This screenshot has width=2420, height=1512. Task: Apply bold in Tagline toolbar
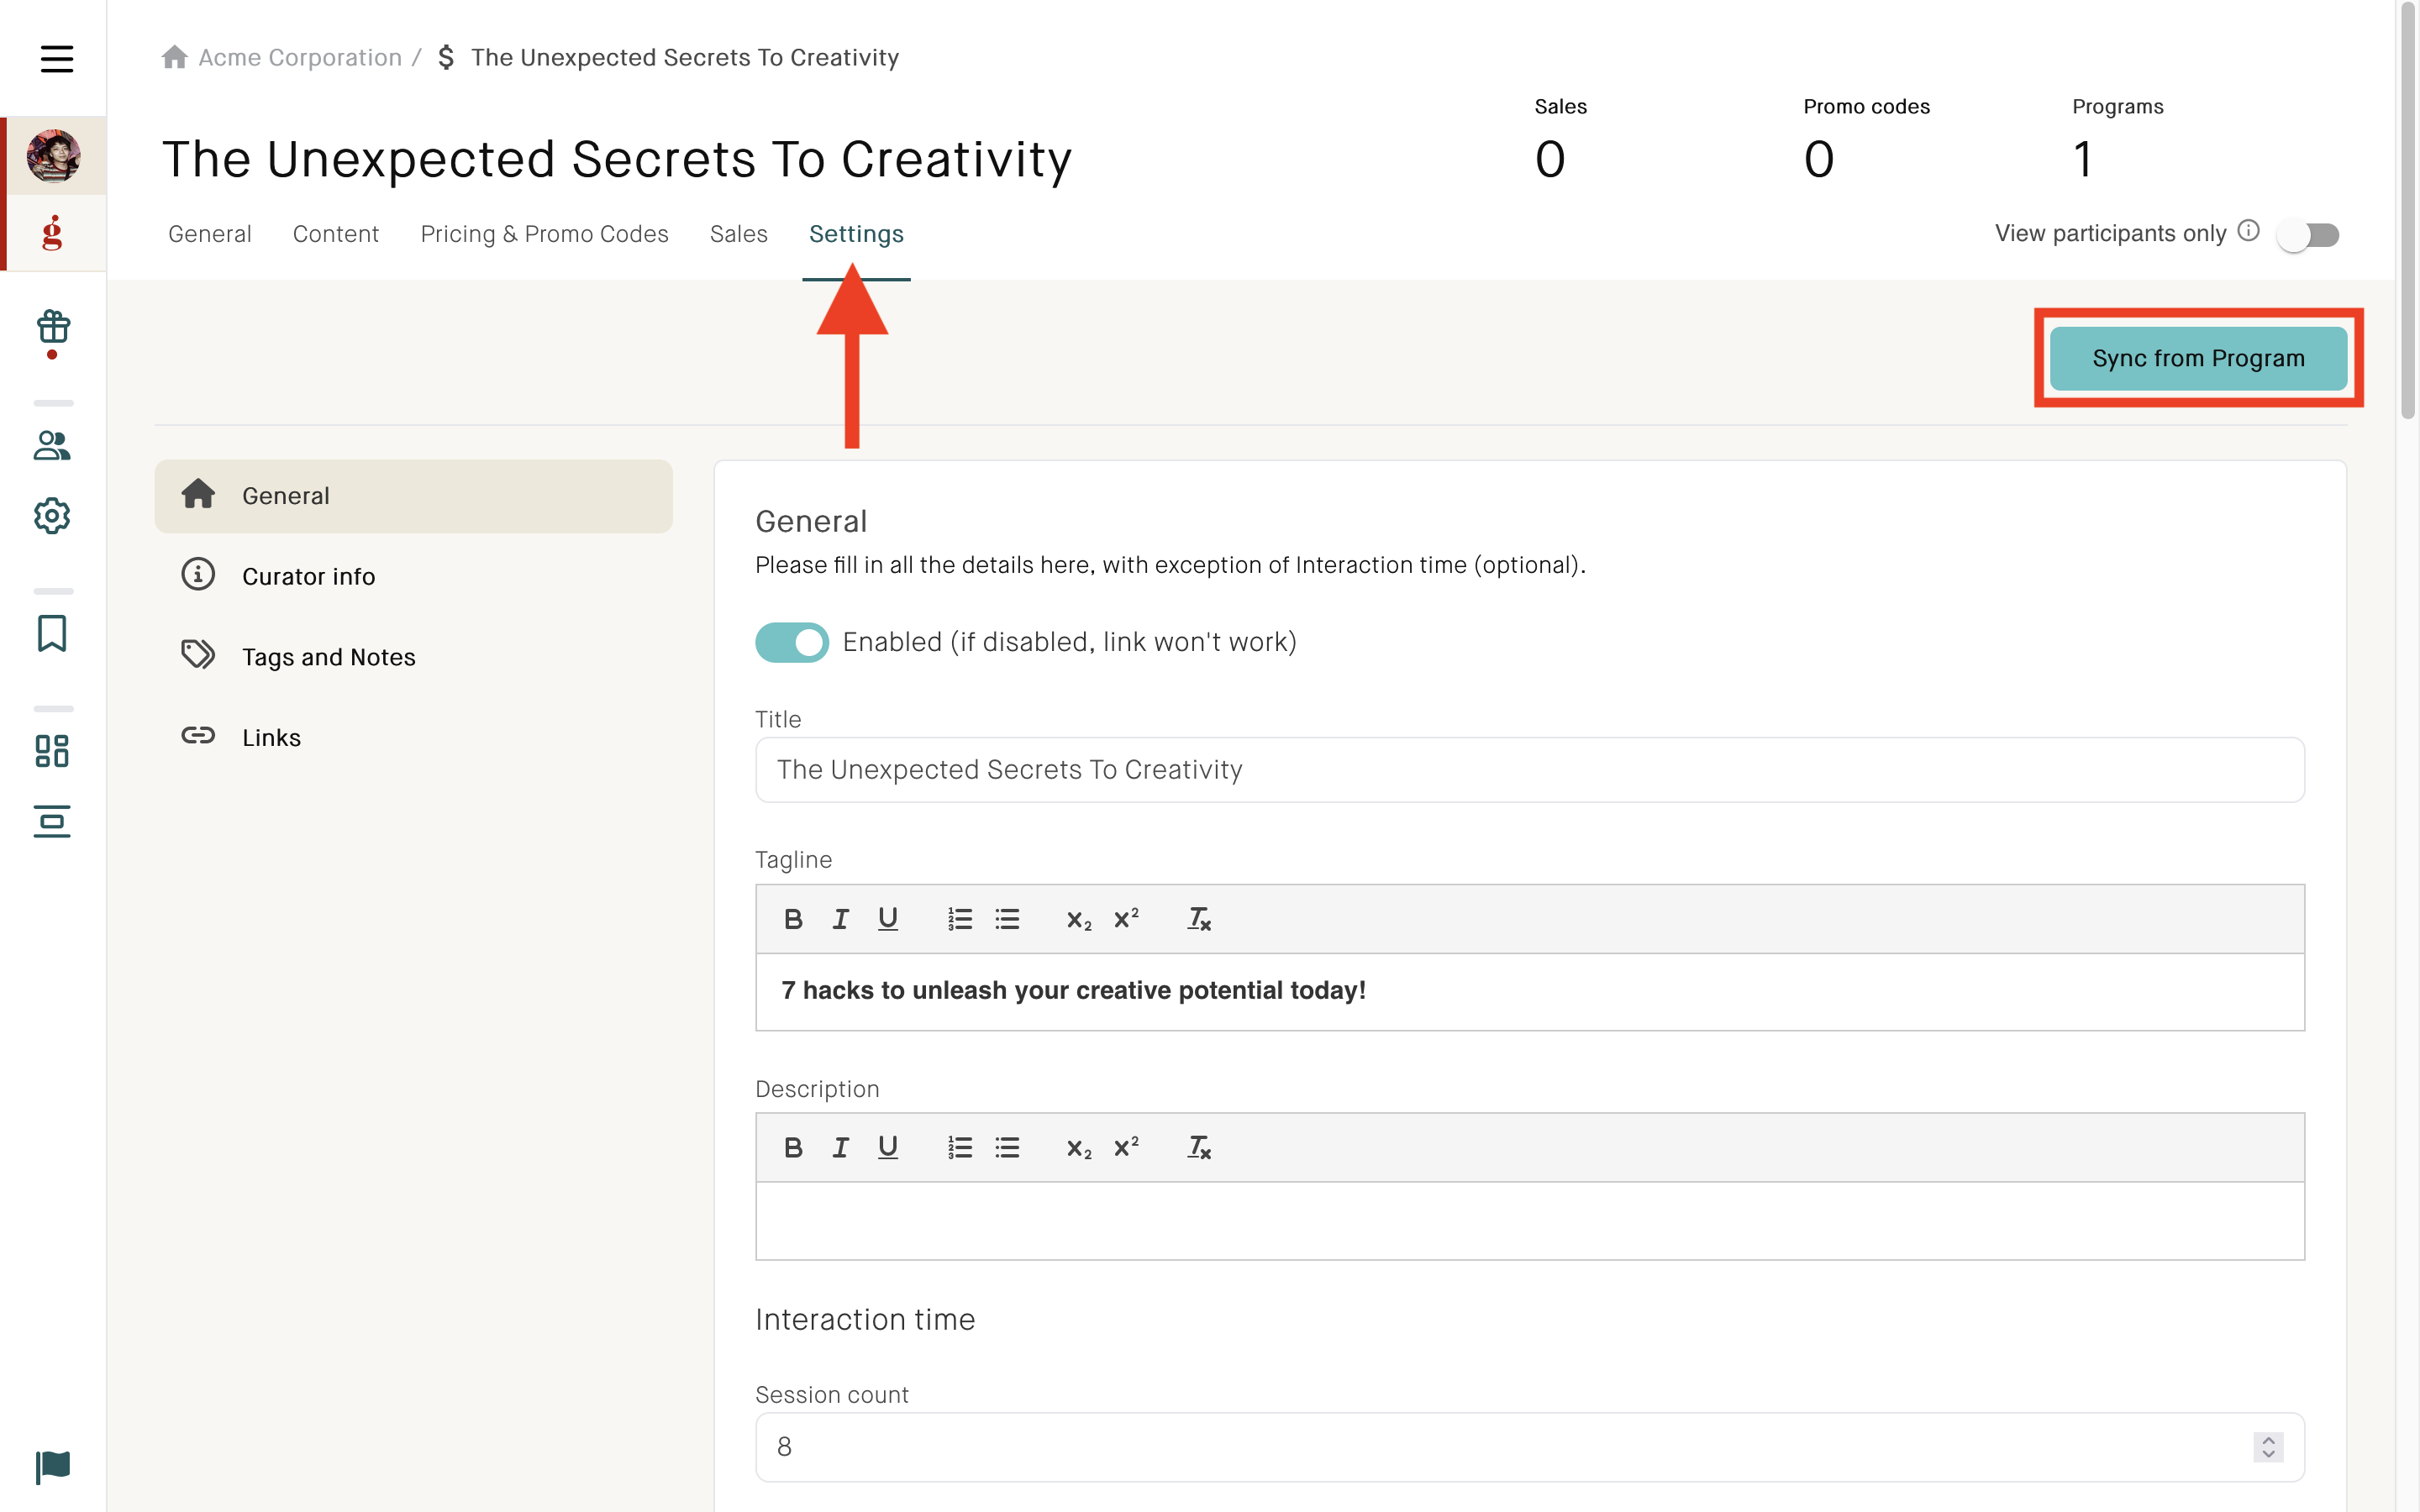pos(793,919)
